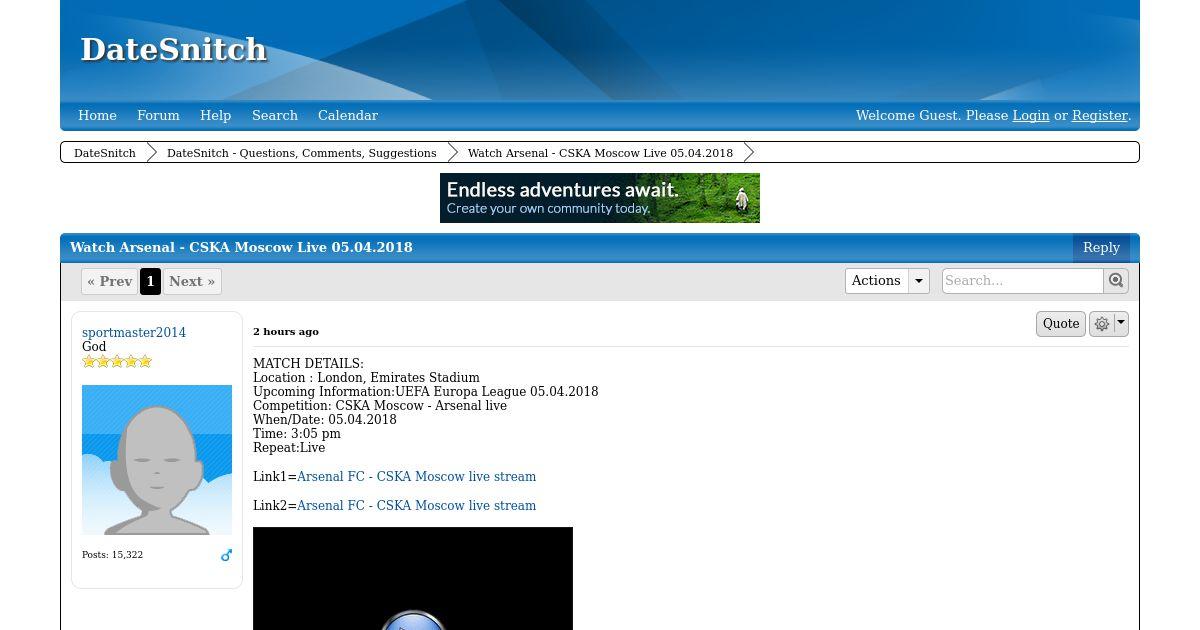Click 'Competition: CSKA Moscow - Arsenal live' line
This screenshot has width=1200, height=630.
[380, 406]
